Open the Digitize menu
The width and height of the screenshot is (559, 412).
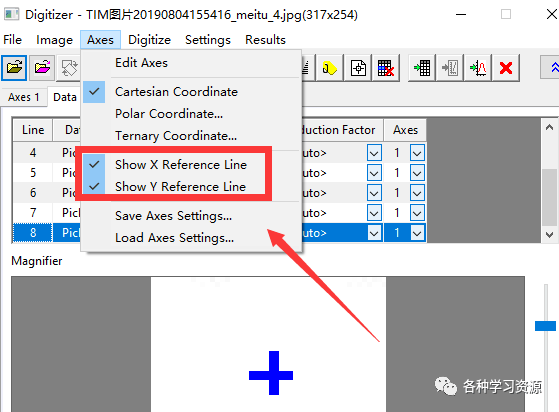click(x=149, y=40)
